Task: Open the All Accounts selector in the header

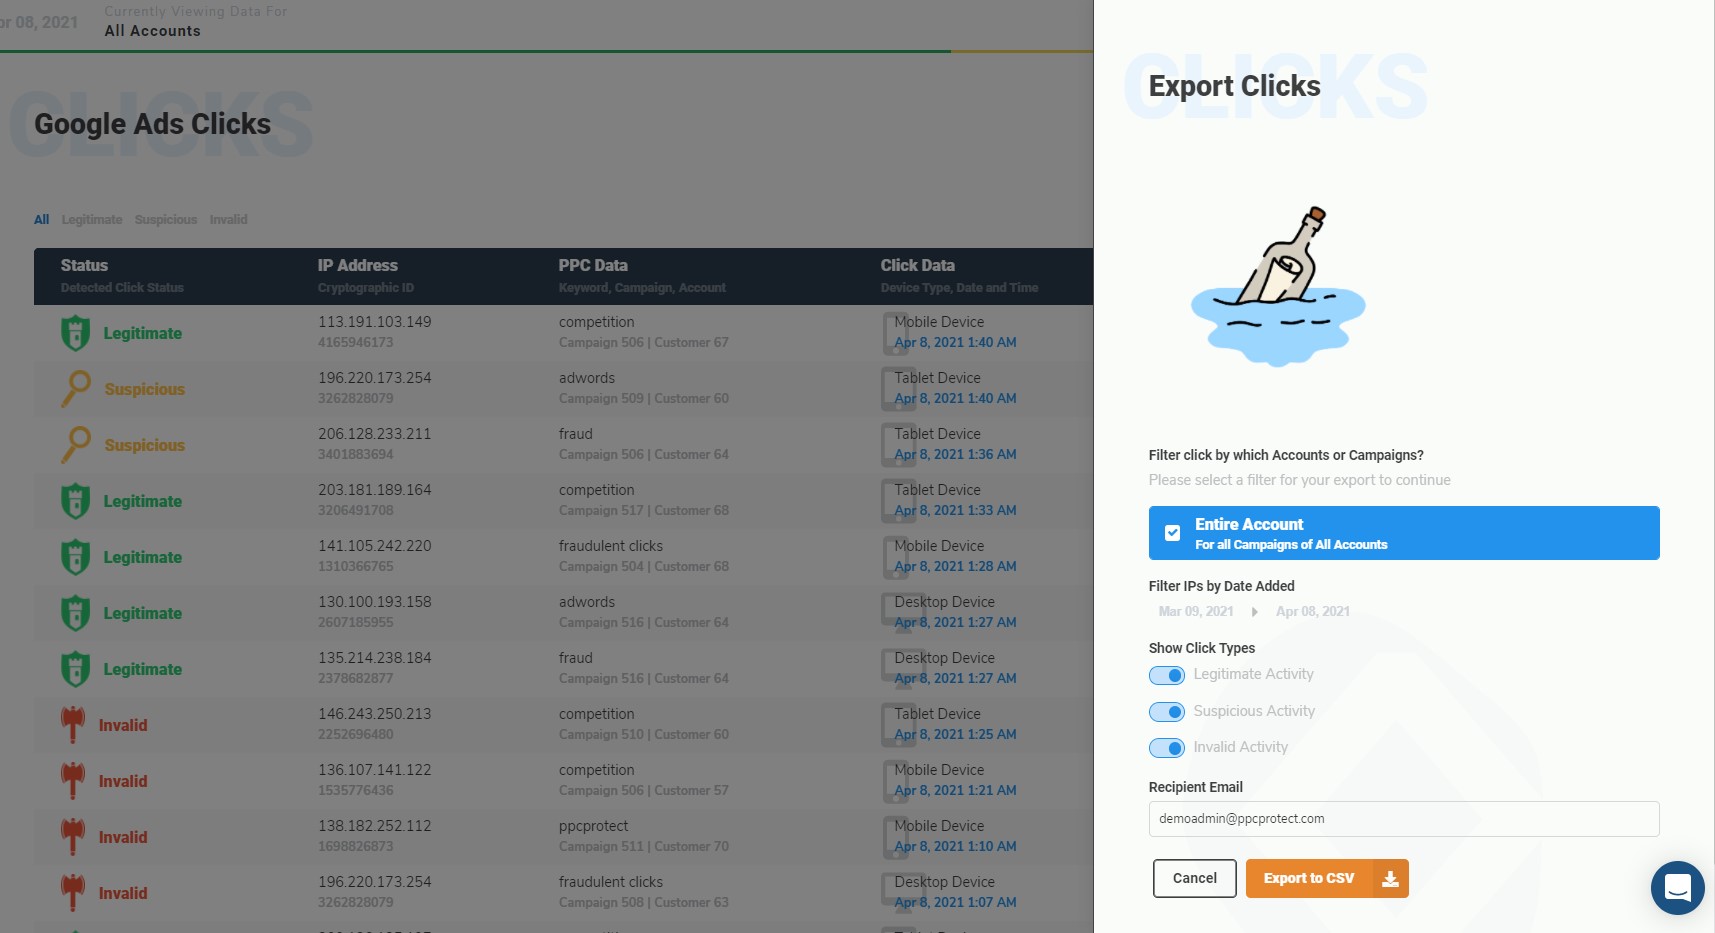Action: tap(153, 31)
